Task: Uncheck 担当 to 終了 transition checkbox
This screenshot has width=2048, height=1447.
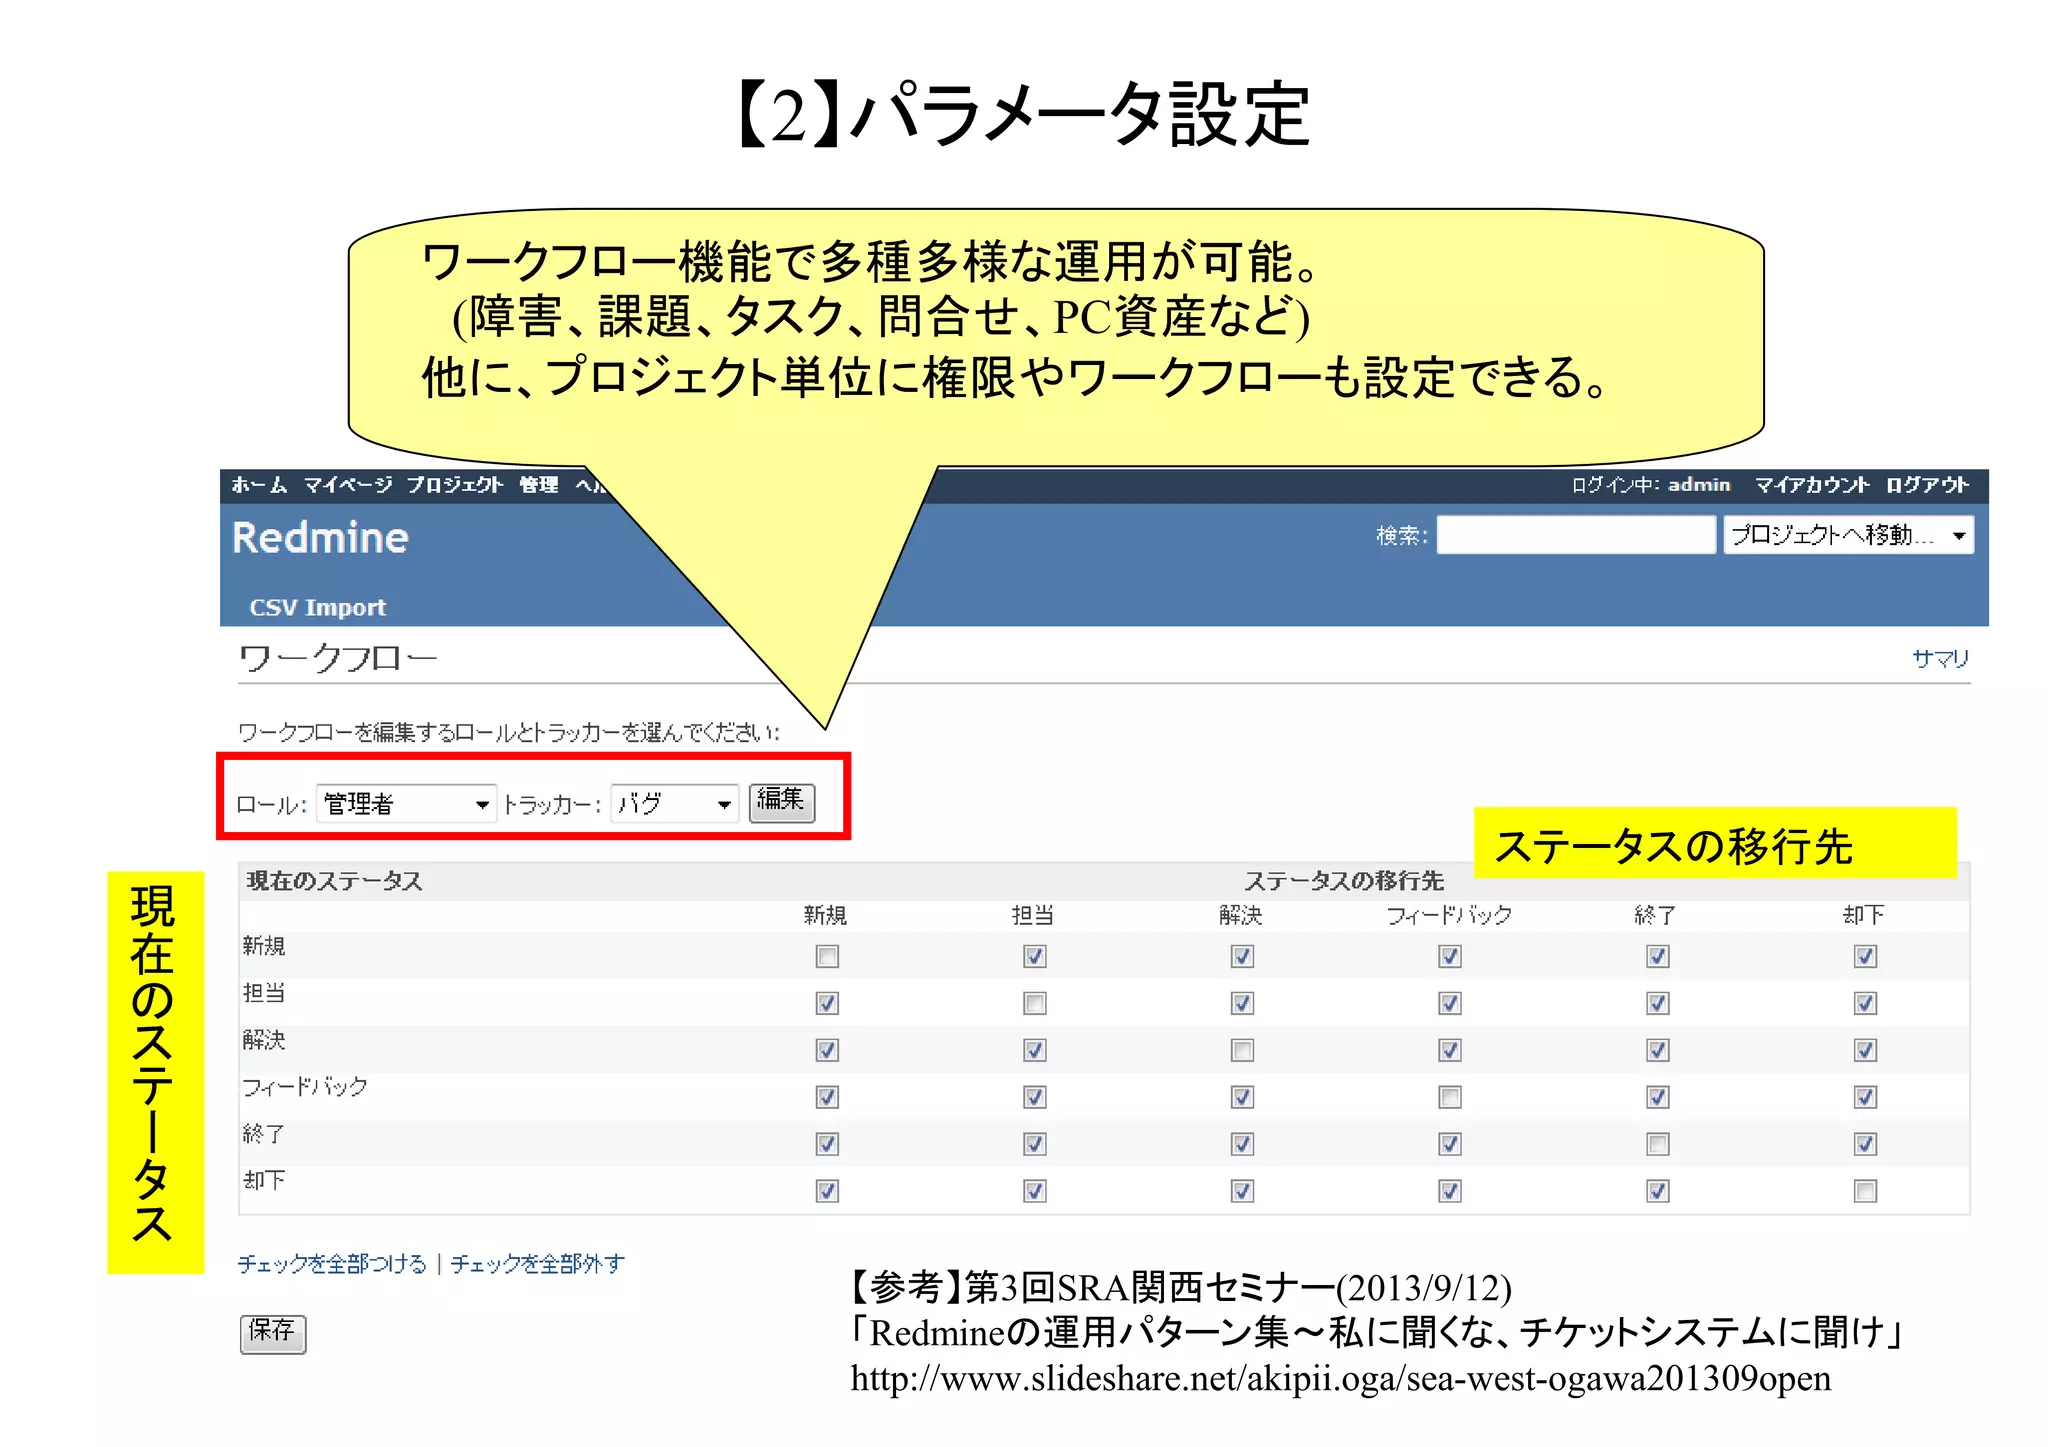Action: (1658, 1003)
